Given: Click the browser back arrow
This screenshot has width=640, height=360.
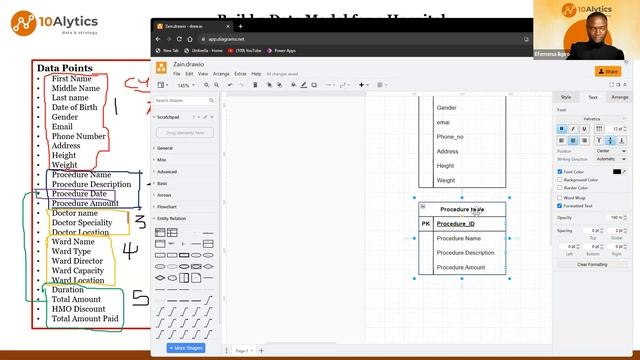Looking at the screenshot, I should pos(158,39).
